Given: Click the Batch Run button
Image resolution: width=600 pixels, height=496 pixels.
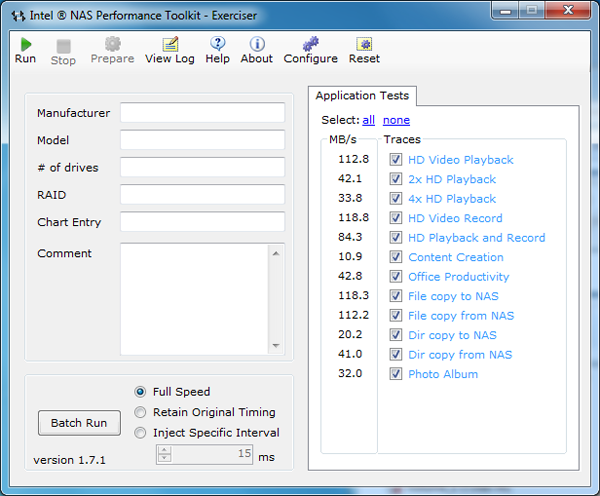Looking at the screenshot, I should pos(79,423).
